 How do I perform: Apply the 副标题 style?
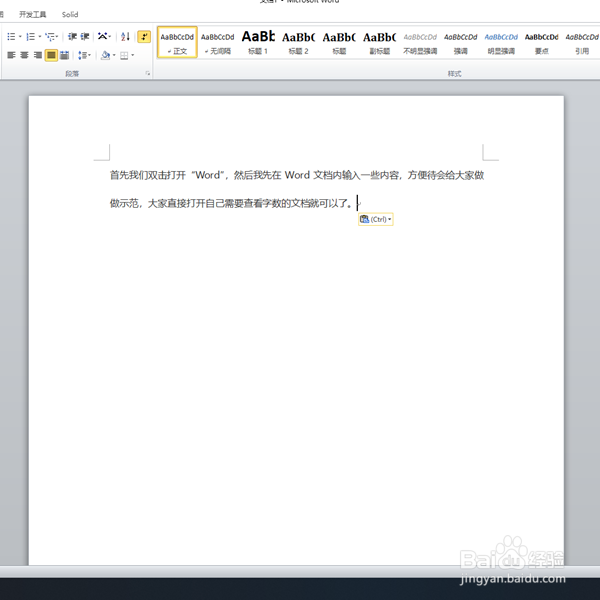pyautogui.click(x=380, y=42)
